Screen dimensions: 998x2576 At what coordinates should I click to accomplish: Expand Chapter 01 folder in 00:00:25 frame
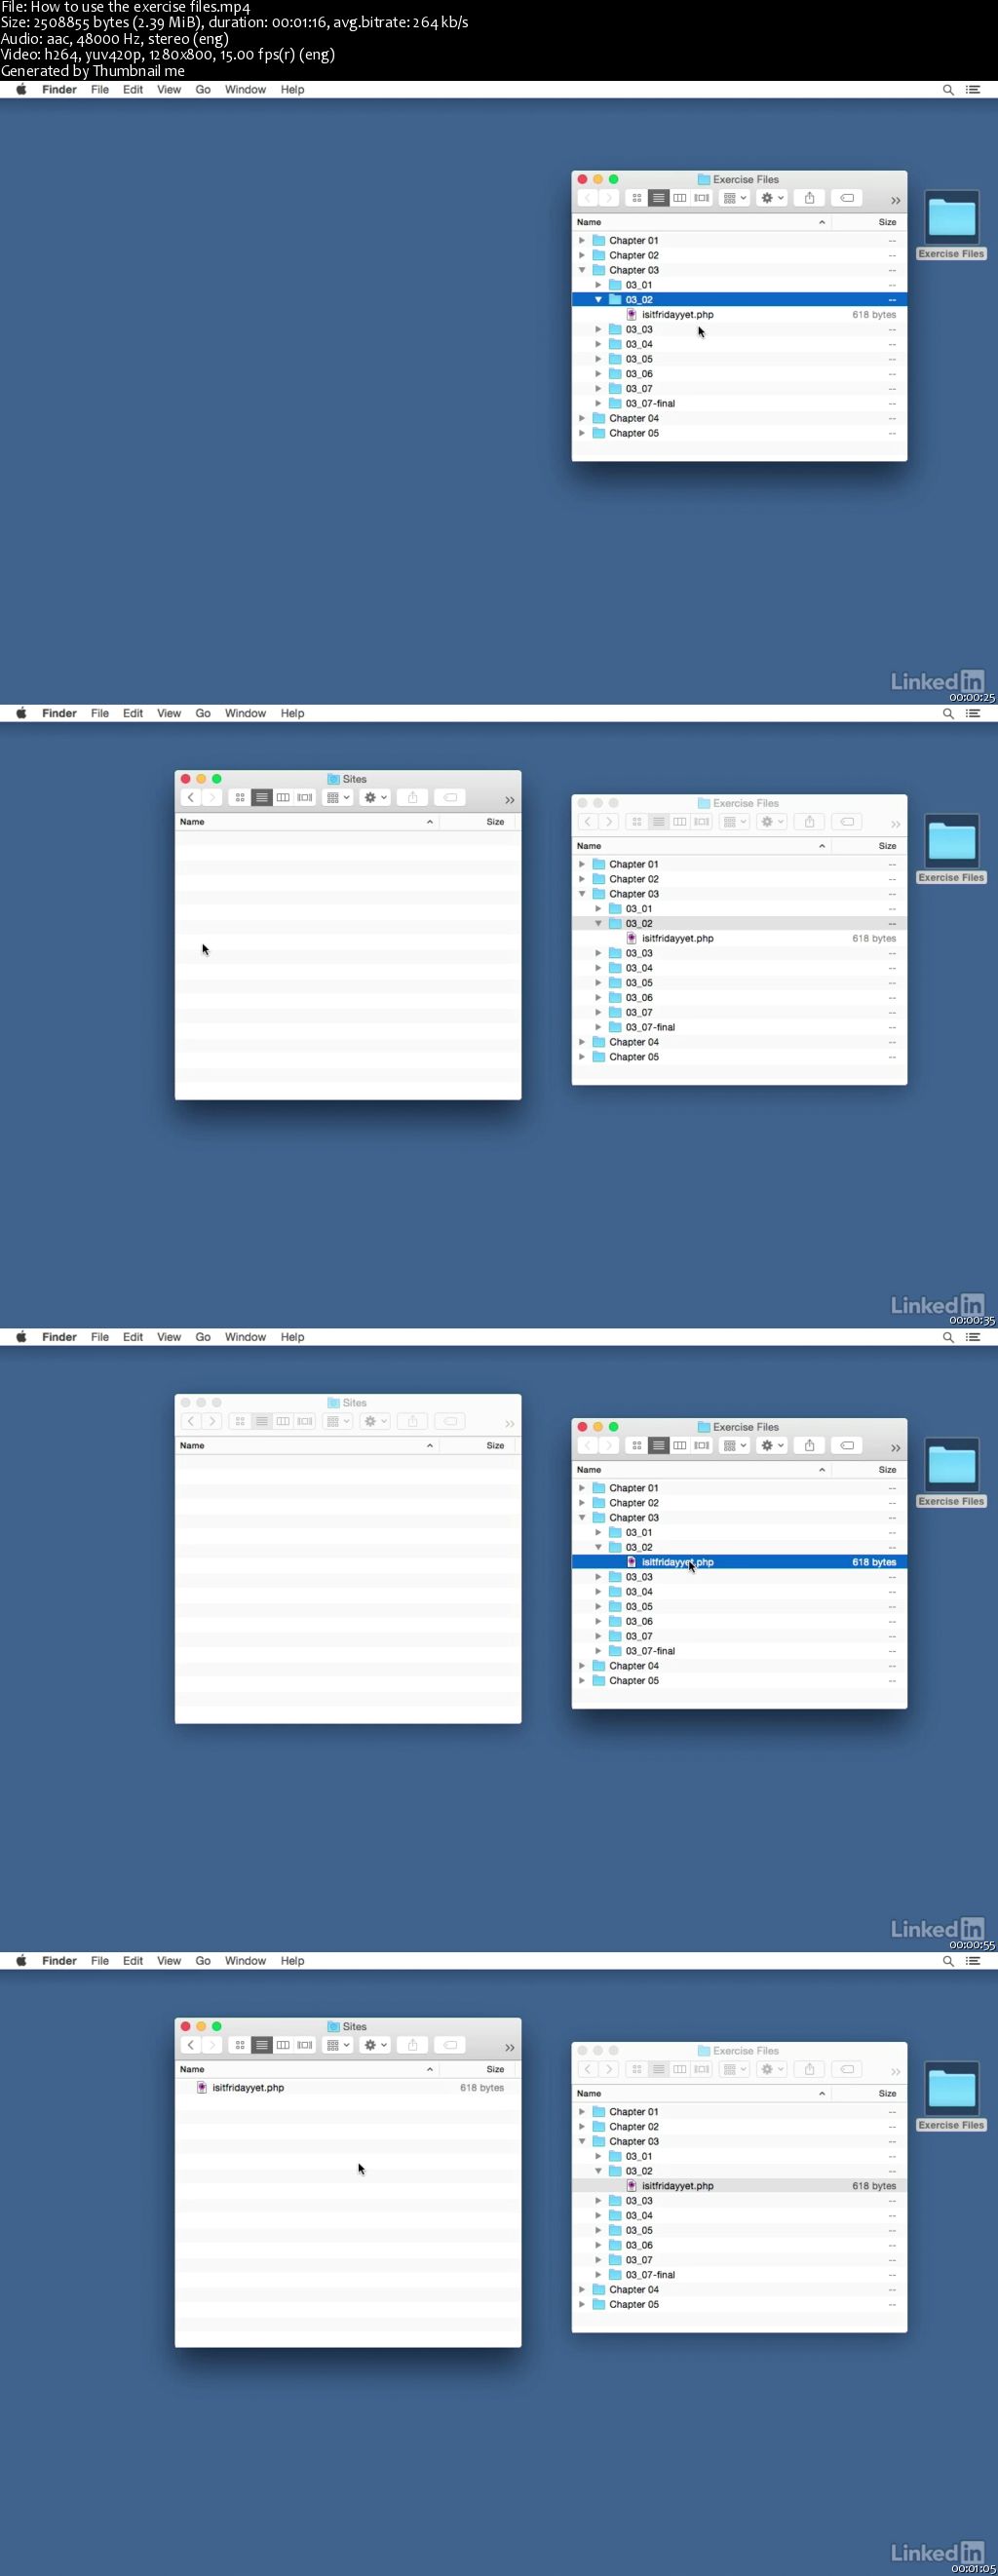click(x=582, y=240)
